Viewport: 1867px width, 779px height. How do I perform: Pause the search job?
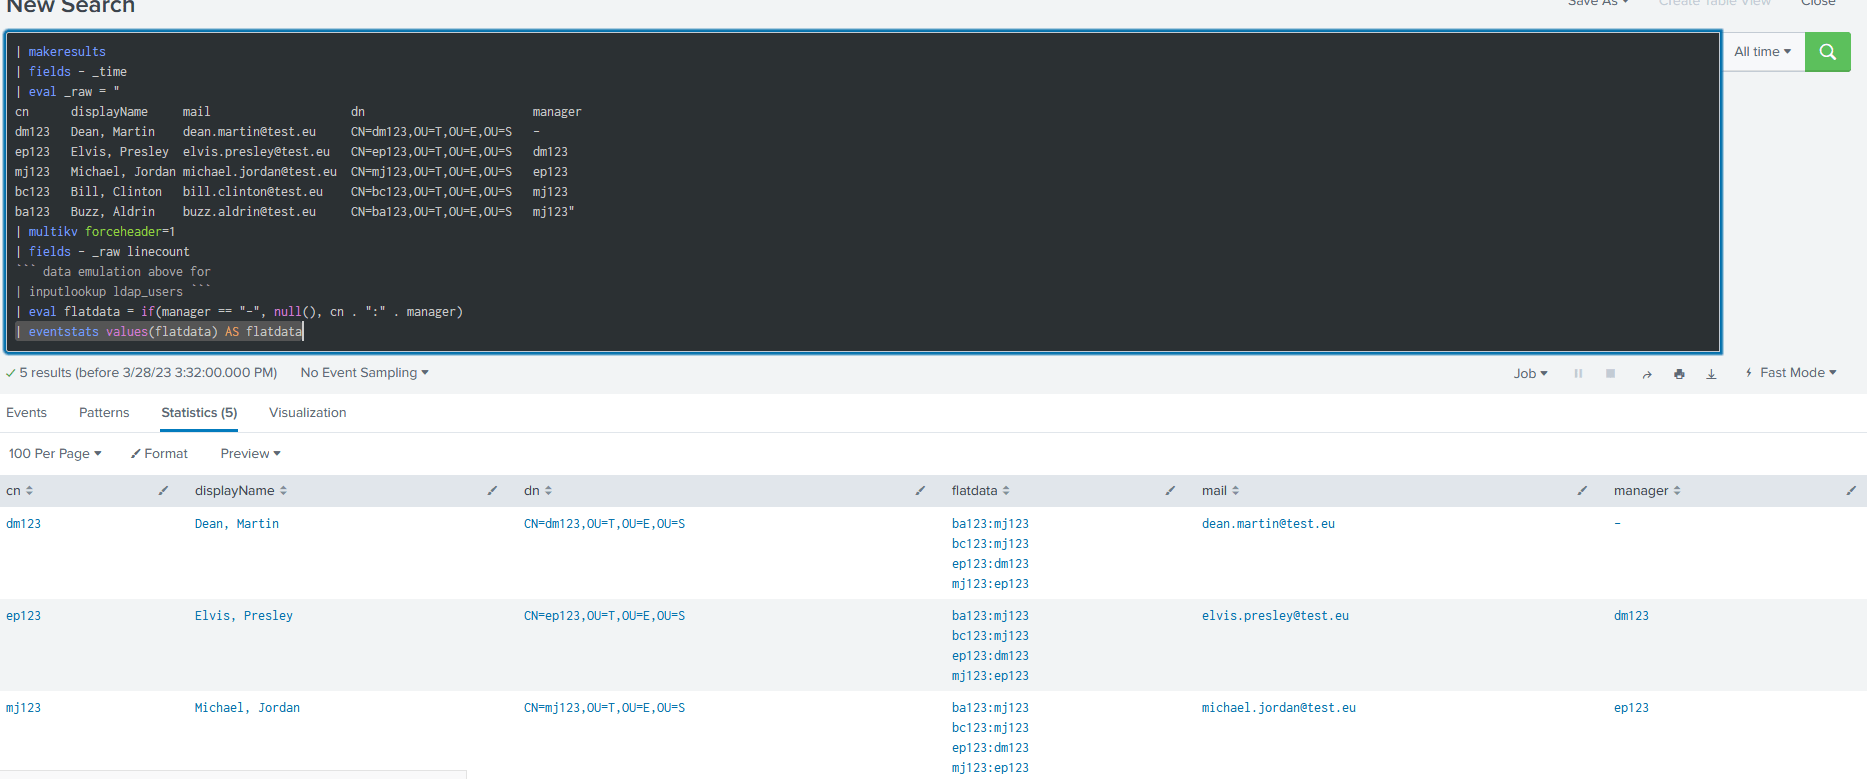coord(1578,373)
